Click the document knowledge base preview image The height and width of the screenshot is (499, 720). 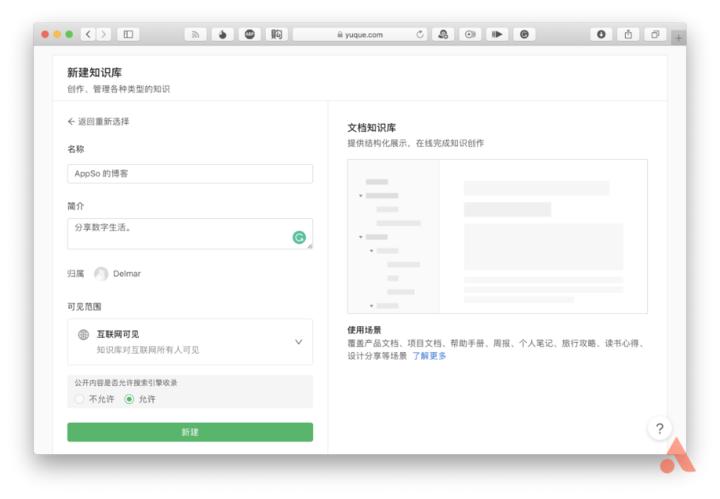(x=498, y=236)
